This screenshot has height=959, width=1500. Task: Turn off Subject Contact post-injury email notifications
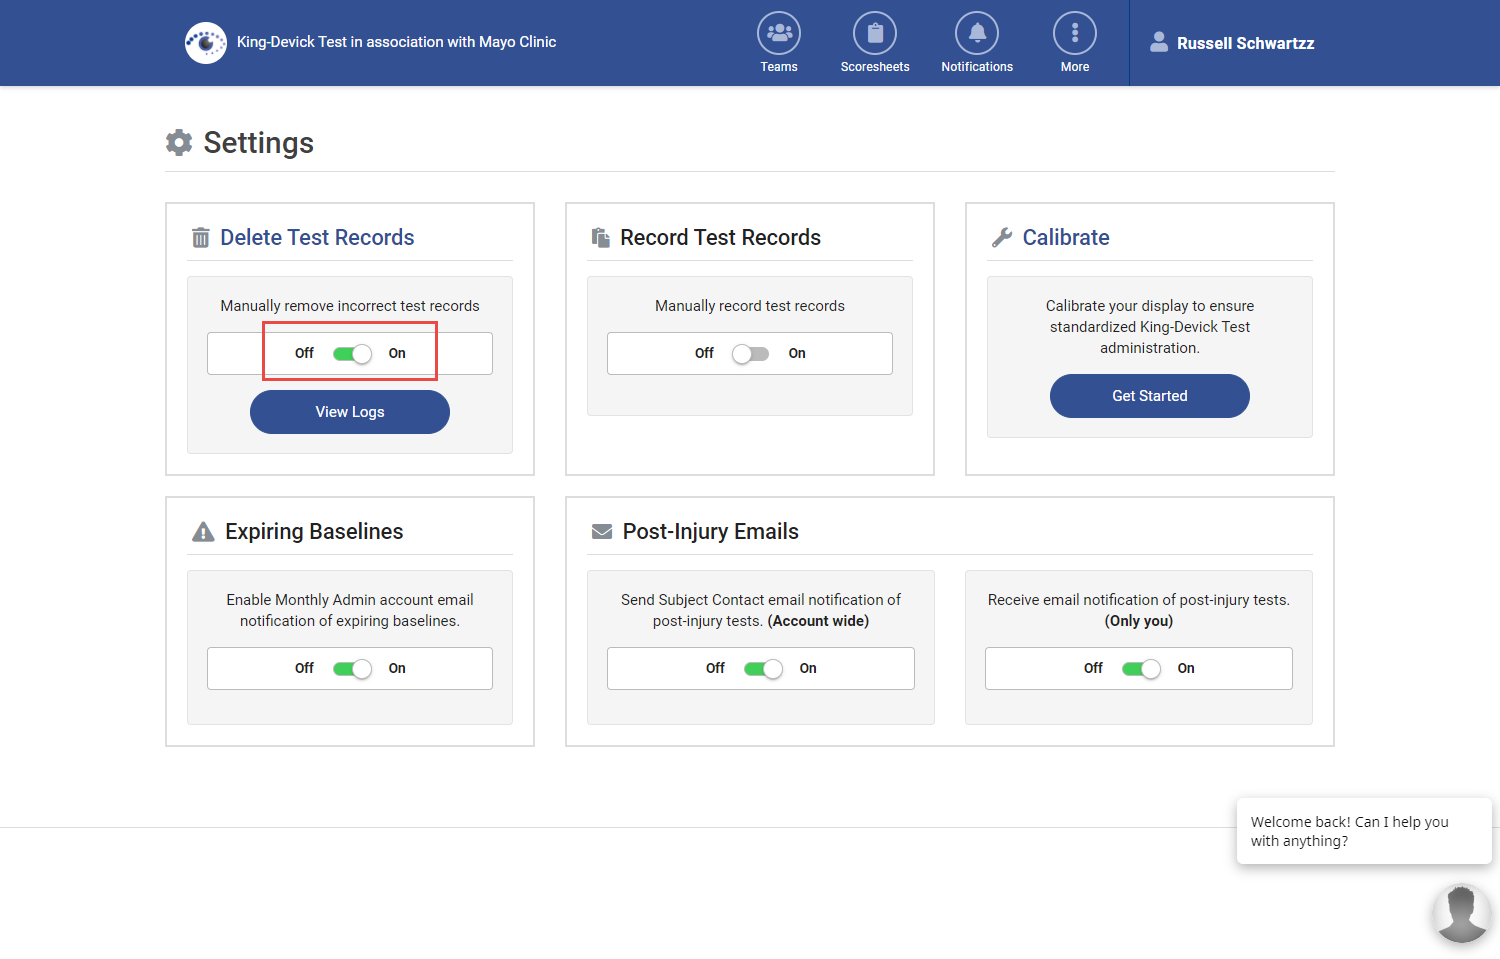(764, 668)
